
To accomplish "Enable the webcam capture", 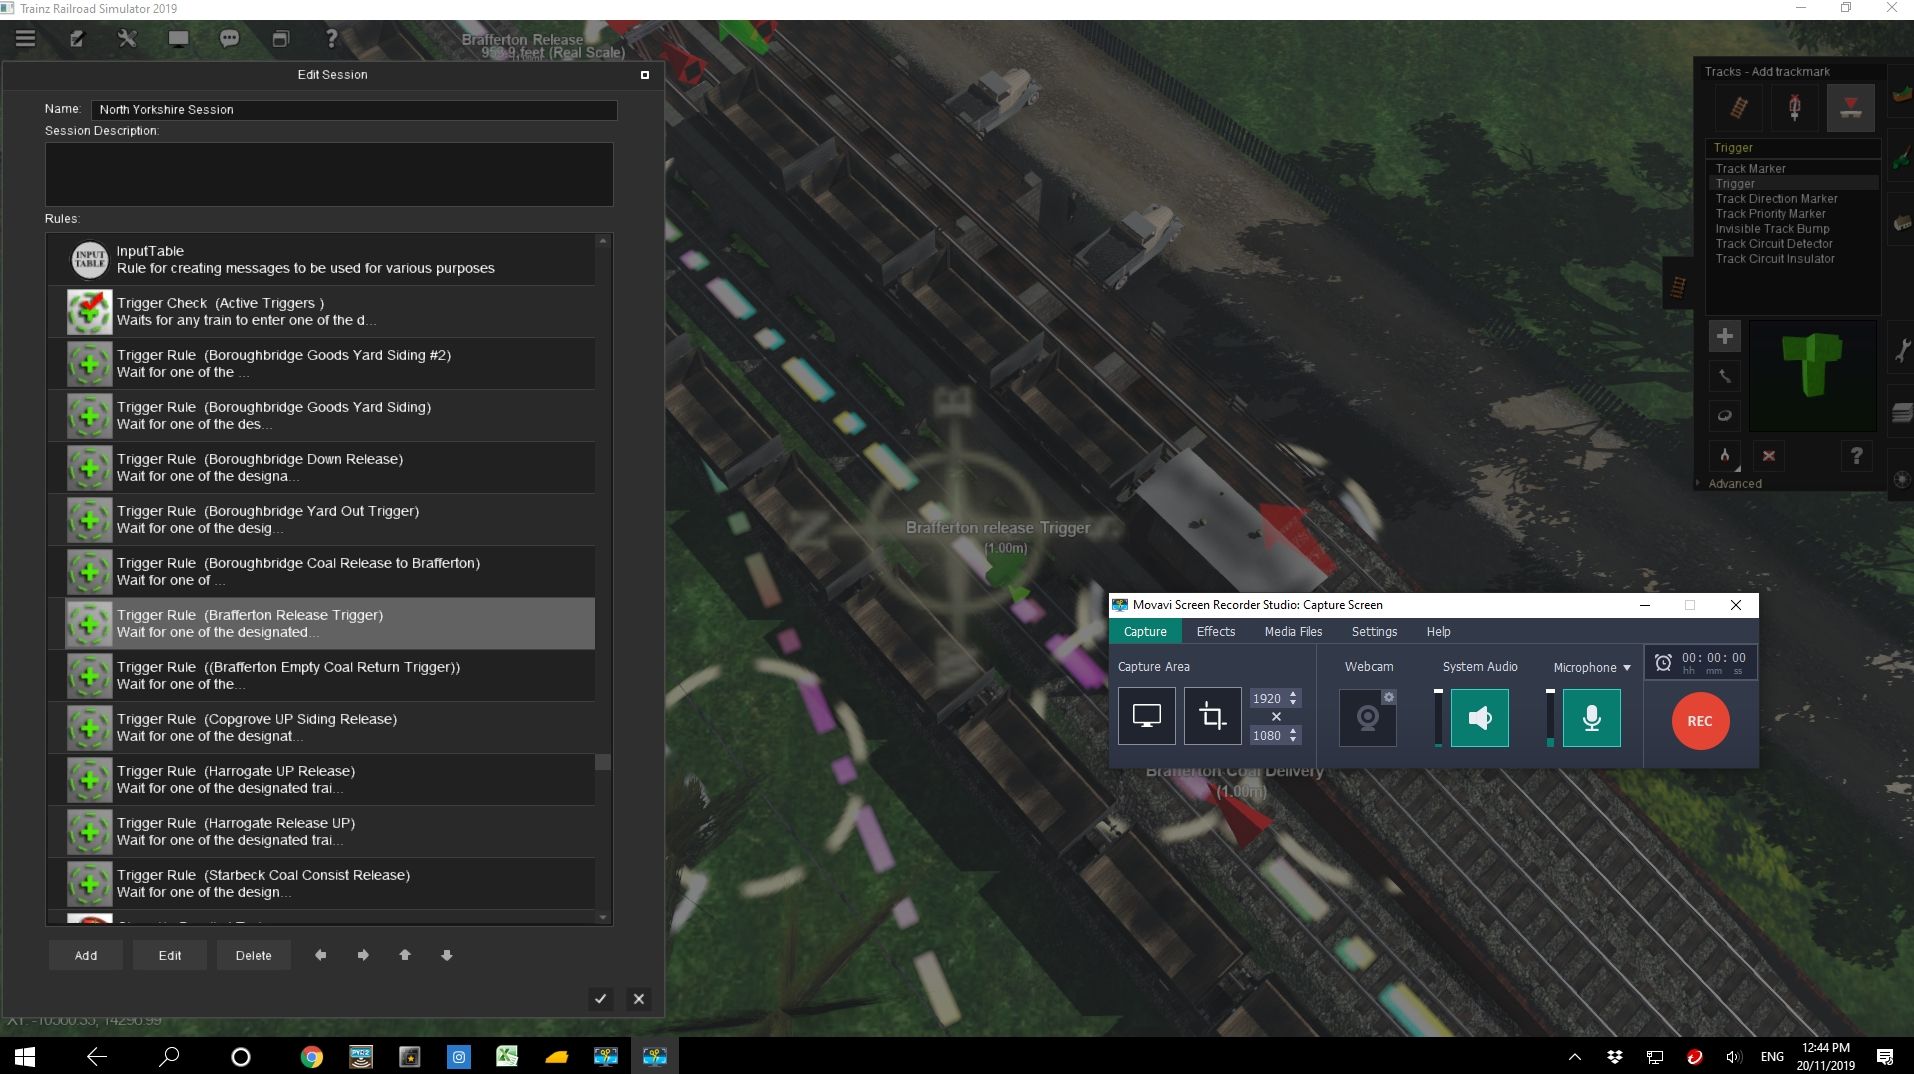I will [1367, 718].
